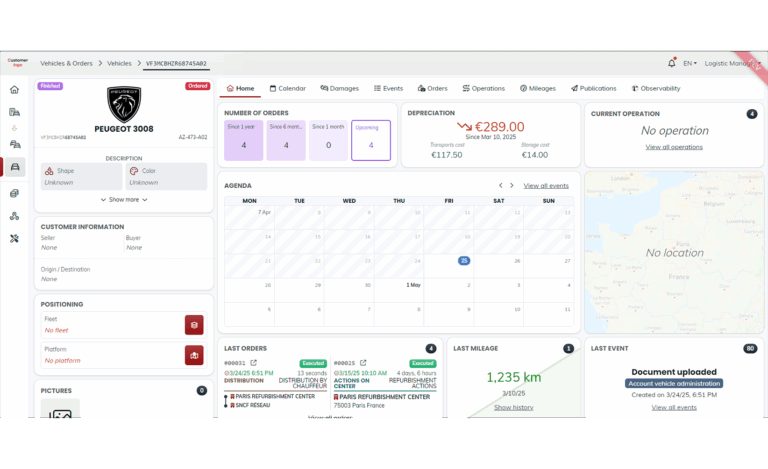Open order #00025 external link icon
Image resolution: width=768 pixels, height=469 pixels.
coord(365,363)
